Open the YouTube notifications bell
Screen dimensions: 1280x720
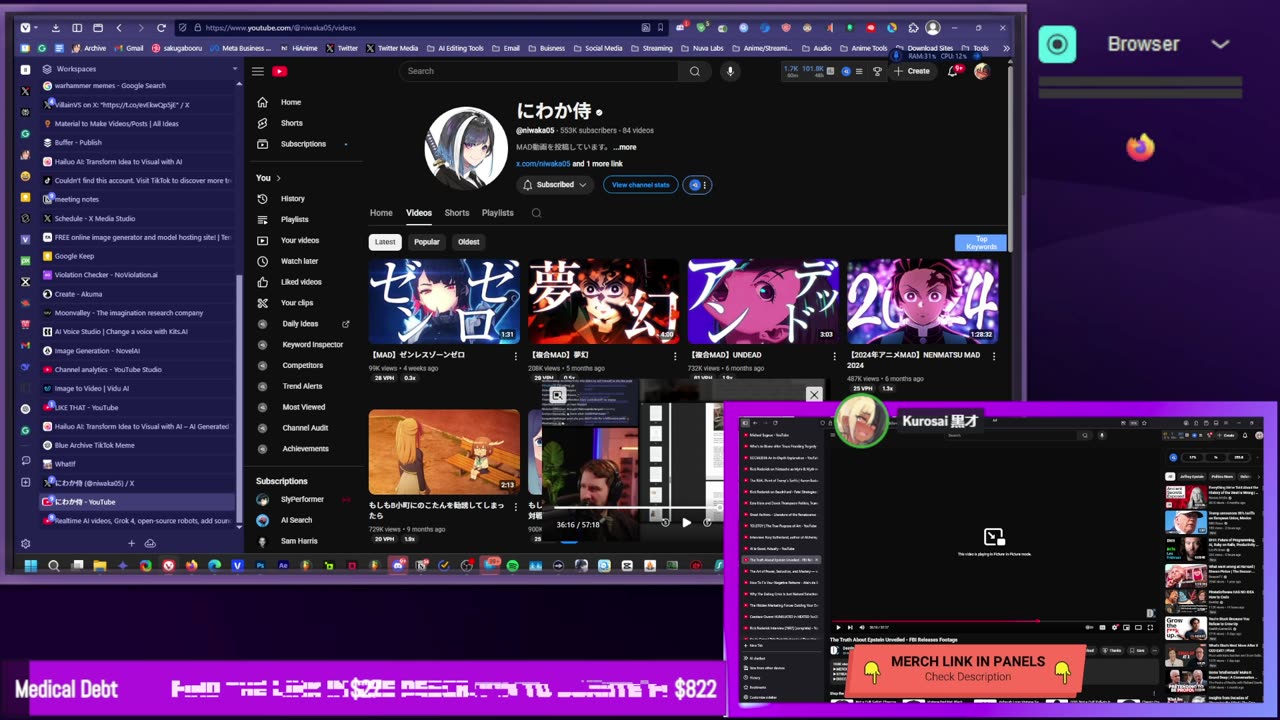(953, 71)
